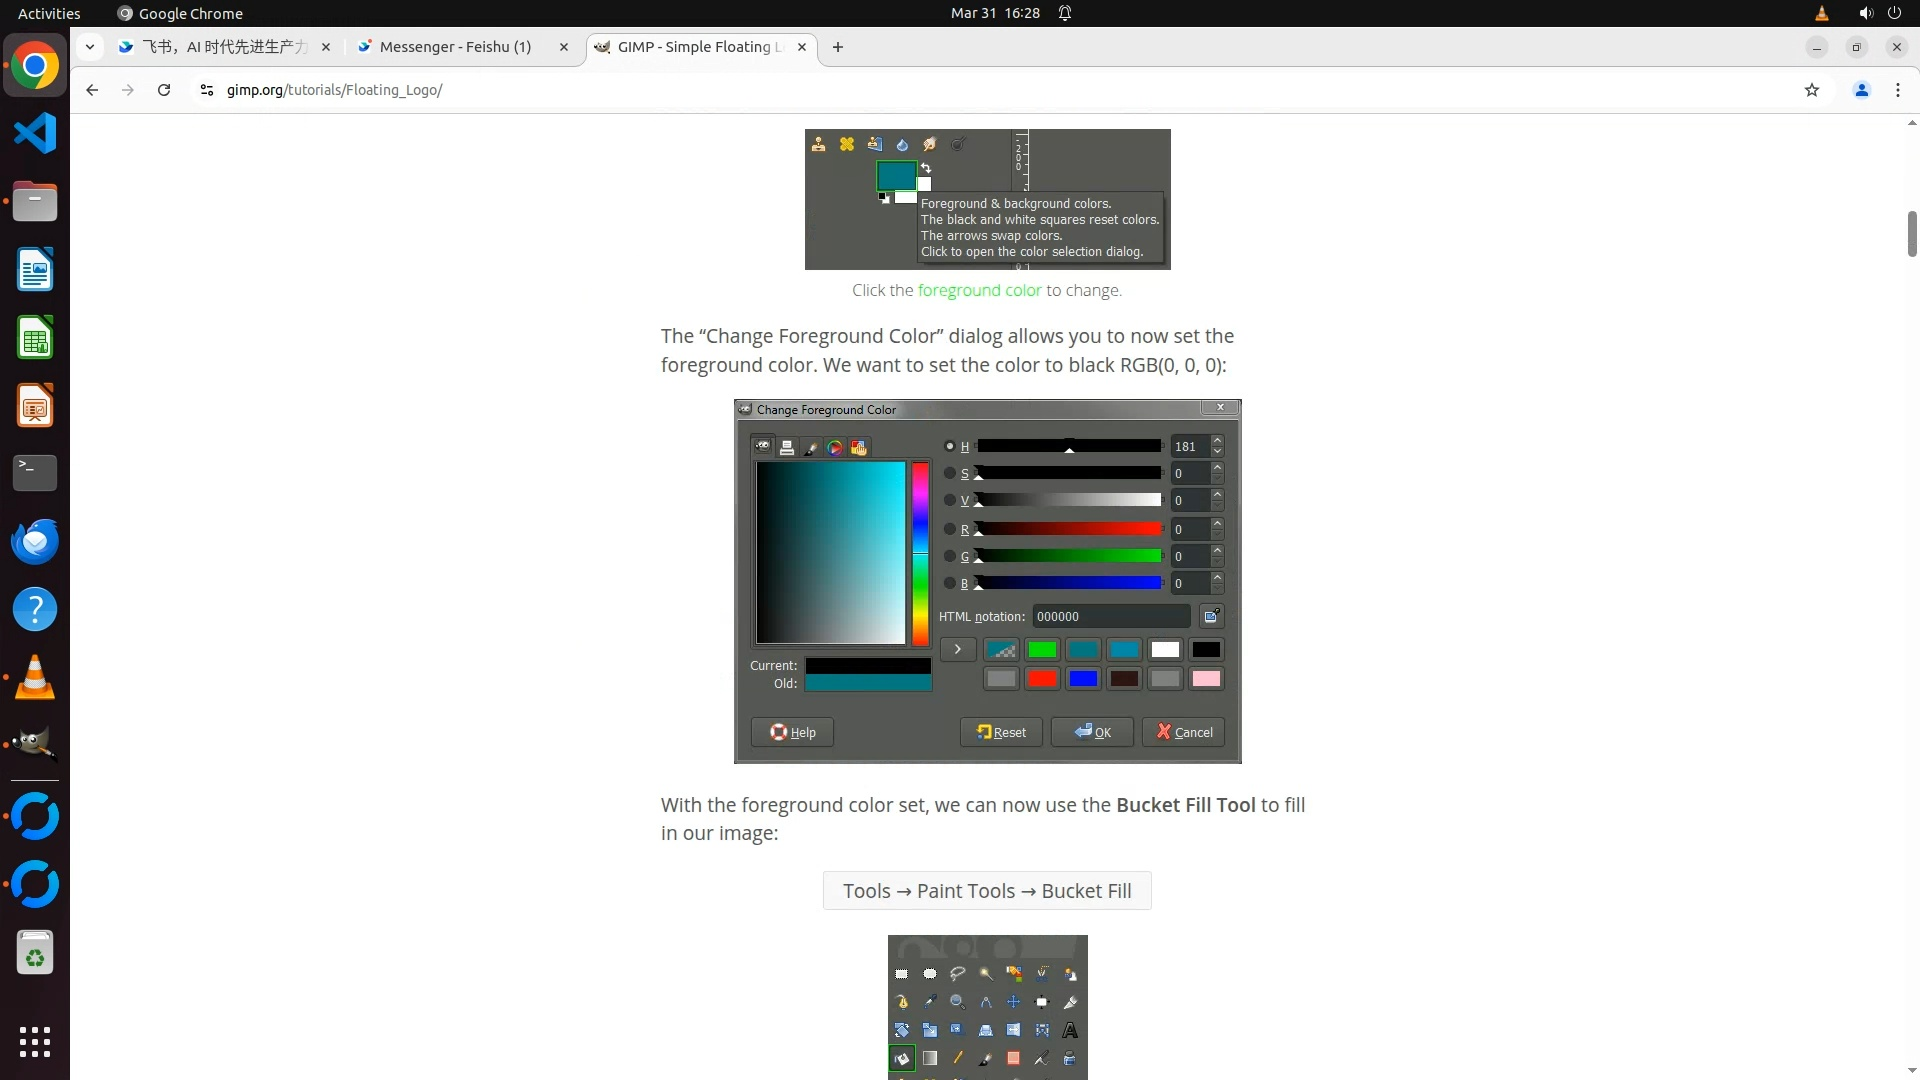This screenshot has width=1920, height=1080.
Task: Reload the GIMP tutorial page
Action: (164, 90)
